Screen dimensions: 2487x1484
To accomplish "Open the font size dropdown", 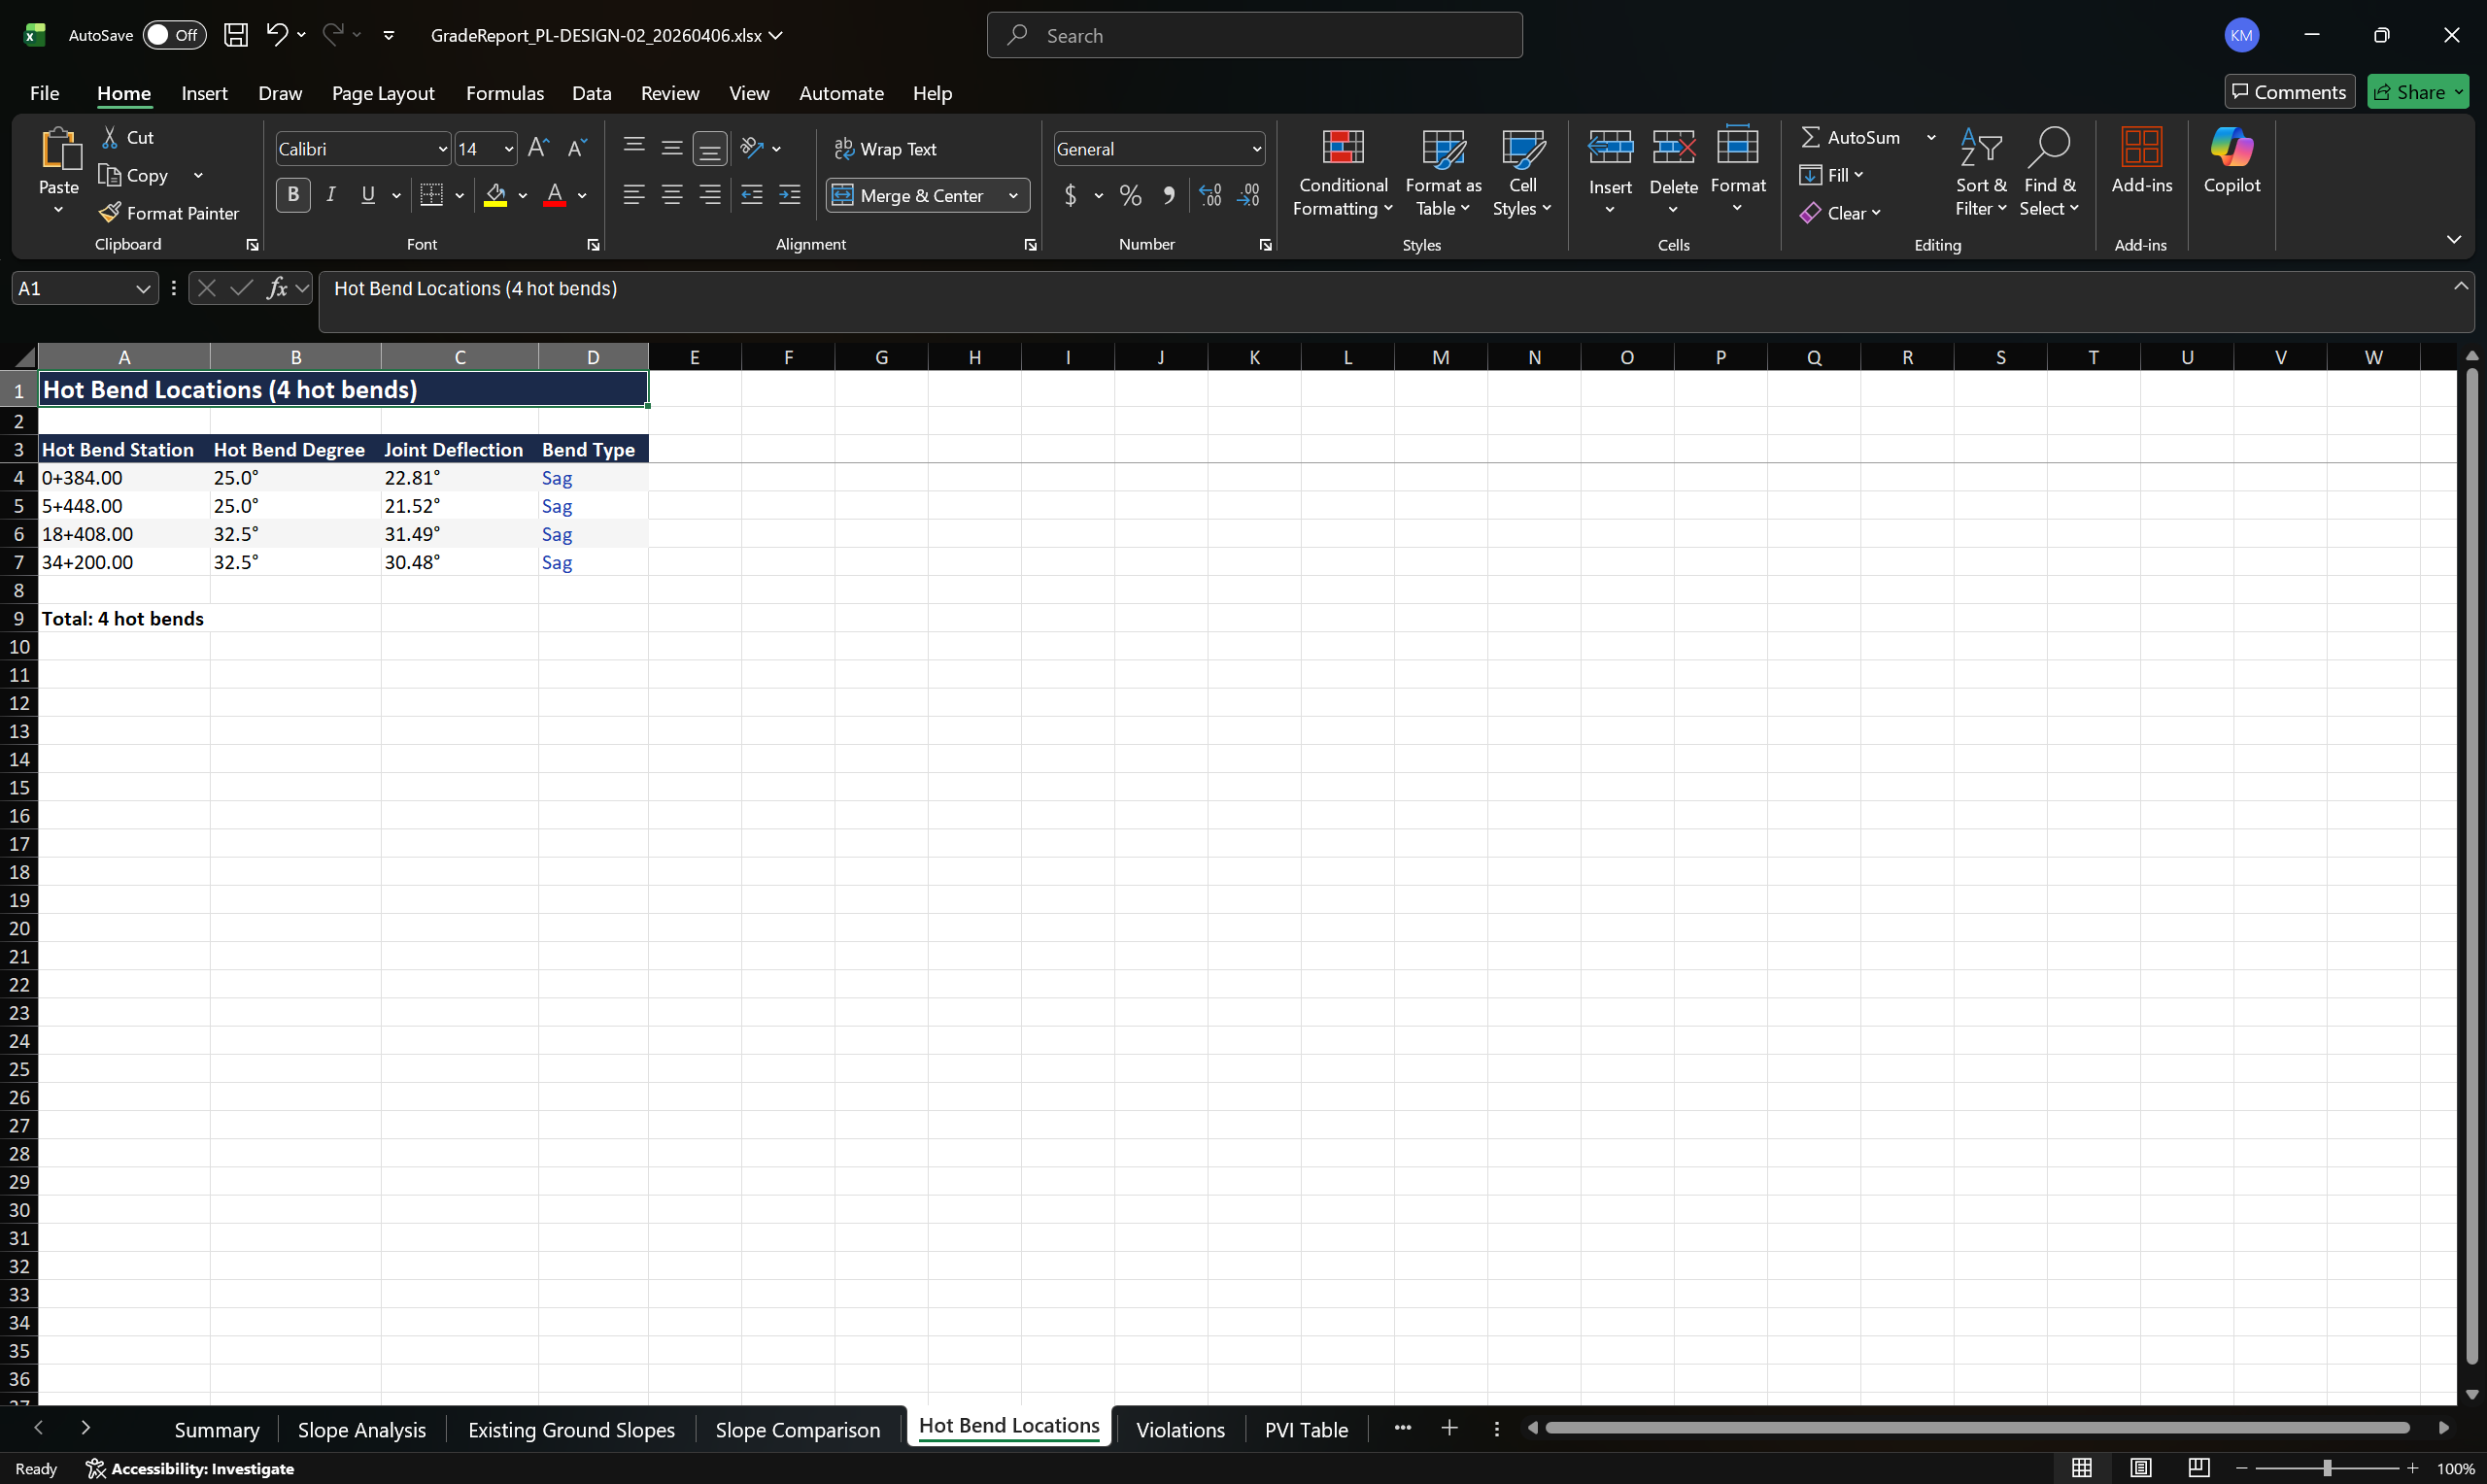I will tap(509, 149).
